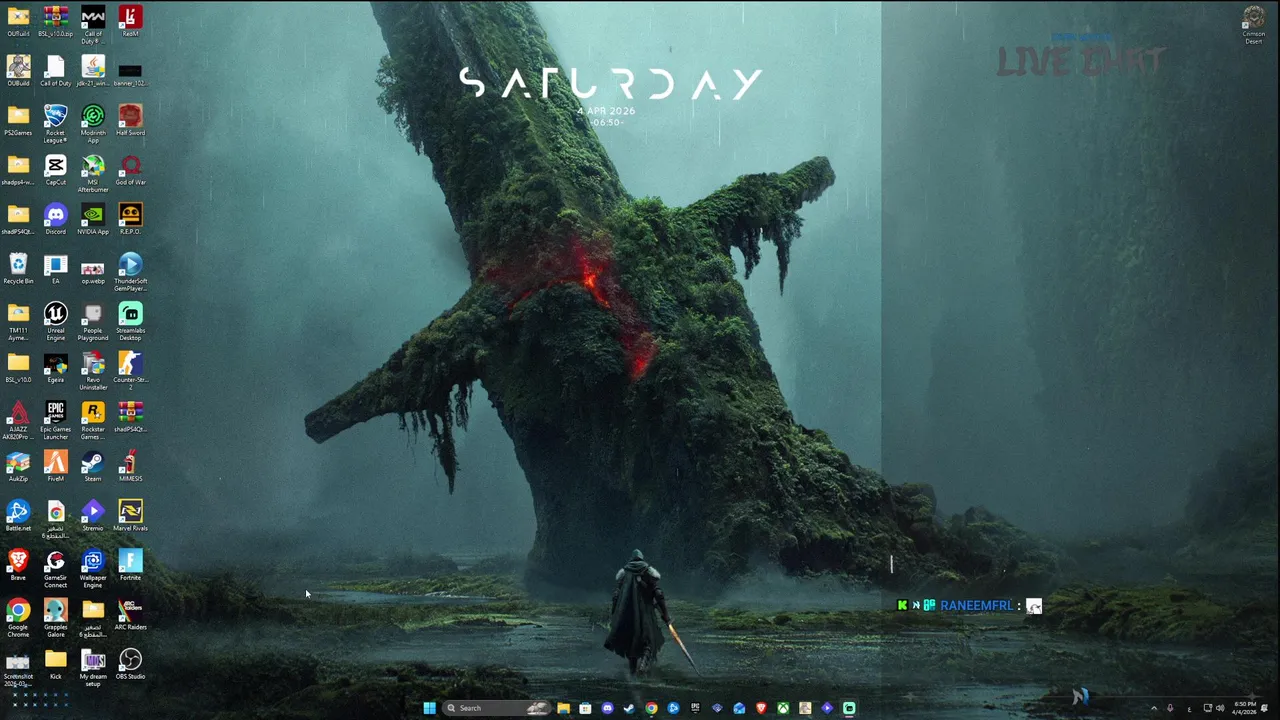The width and height of the screenshot is (1280, 720).
Task: Select the GameSir Connect icon
Action: 55,570
